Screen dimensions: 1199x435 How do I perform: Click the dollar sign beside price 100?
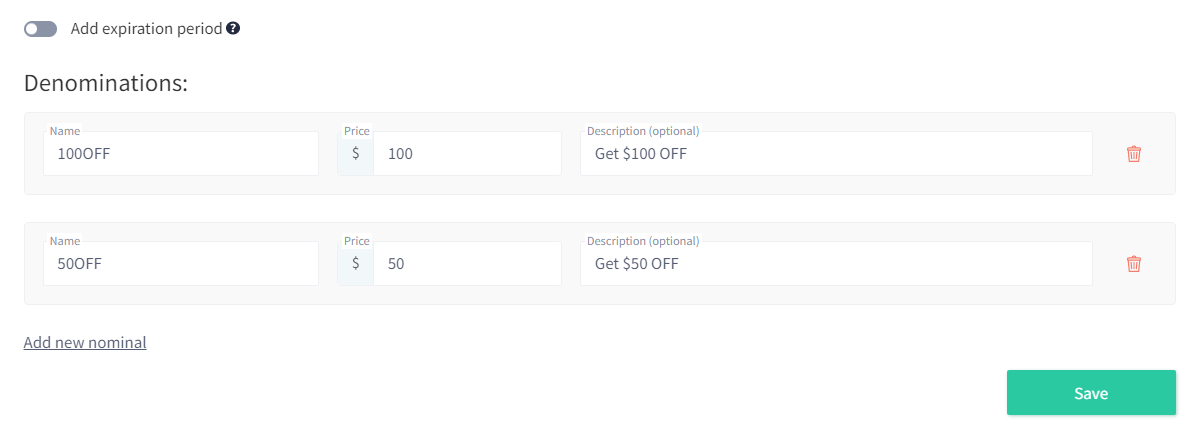coord(356,154)
